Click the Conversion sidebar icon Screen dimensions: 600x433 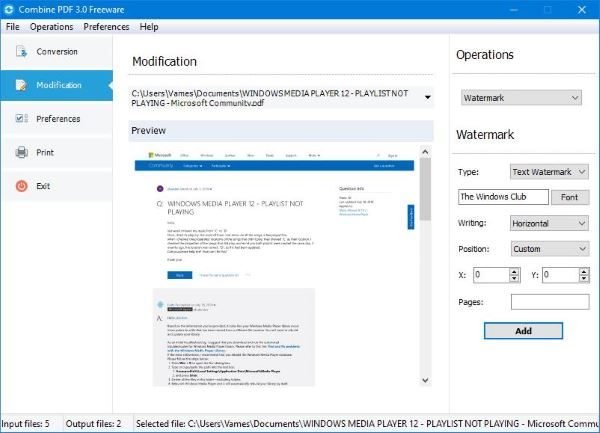pos(21,52)
